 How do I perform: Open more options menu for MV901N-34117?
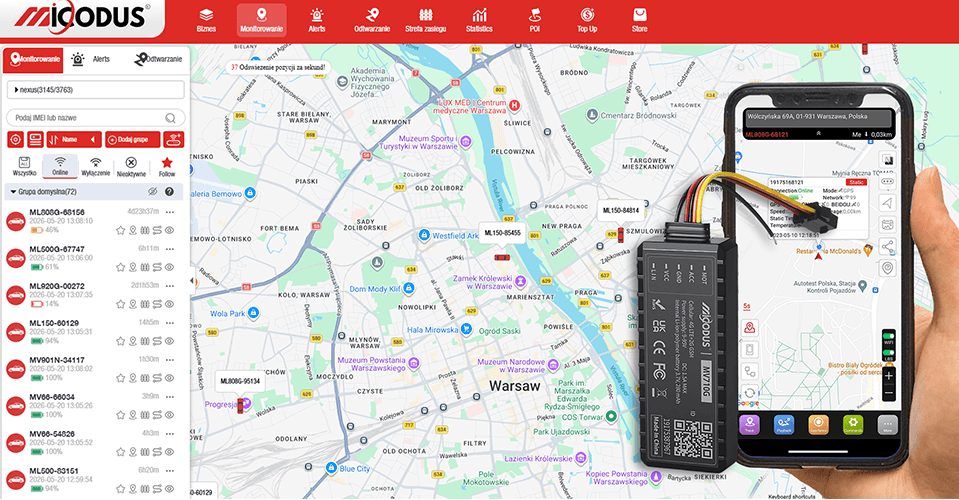click(x=170, y=359)
